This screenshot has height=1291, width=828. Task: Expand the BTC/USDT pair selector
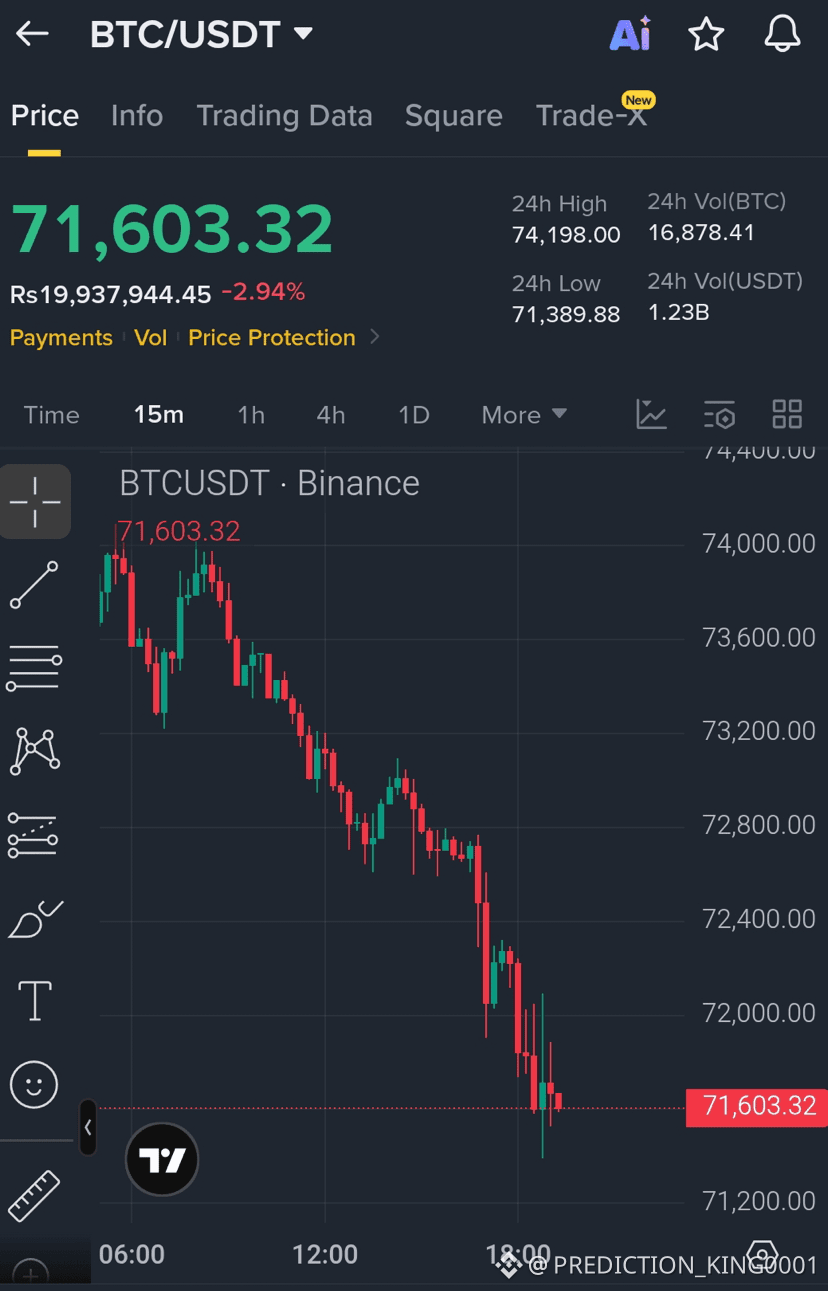tap(303, 34)
